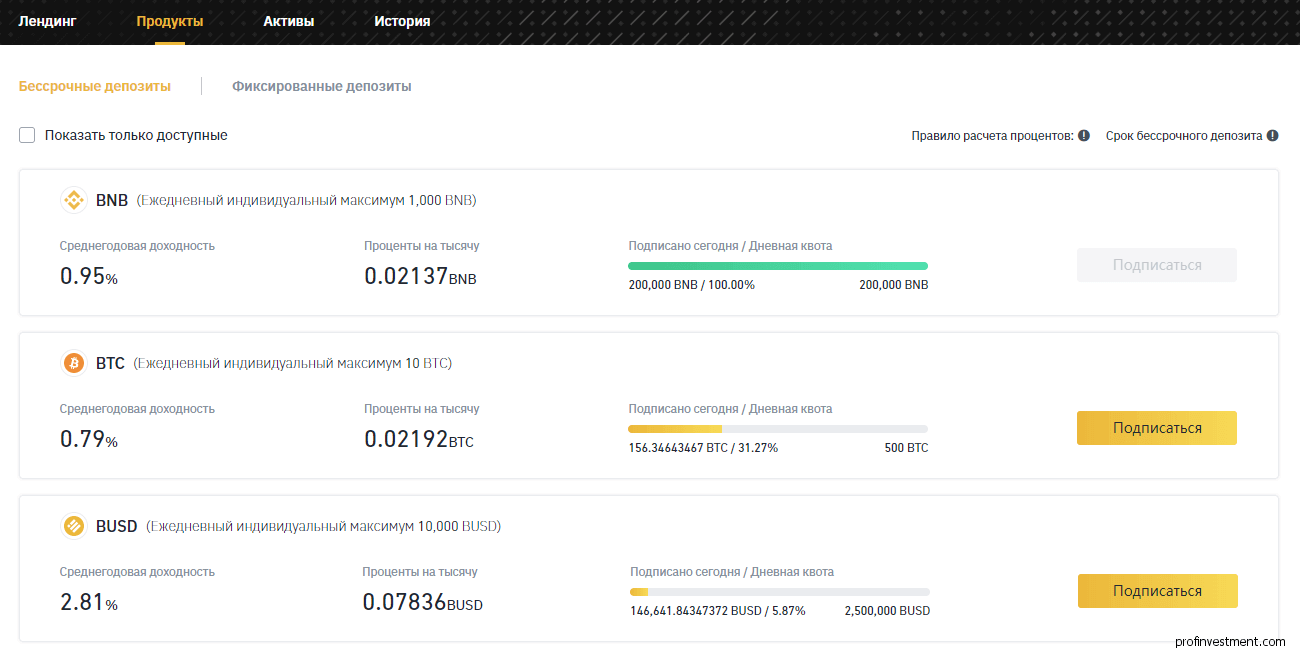The height and width of the screenshot is (663, 1300).
Task: Click the BNB card title text
Action: point(112,200)
